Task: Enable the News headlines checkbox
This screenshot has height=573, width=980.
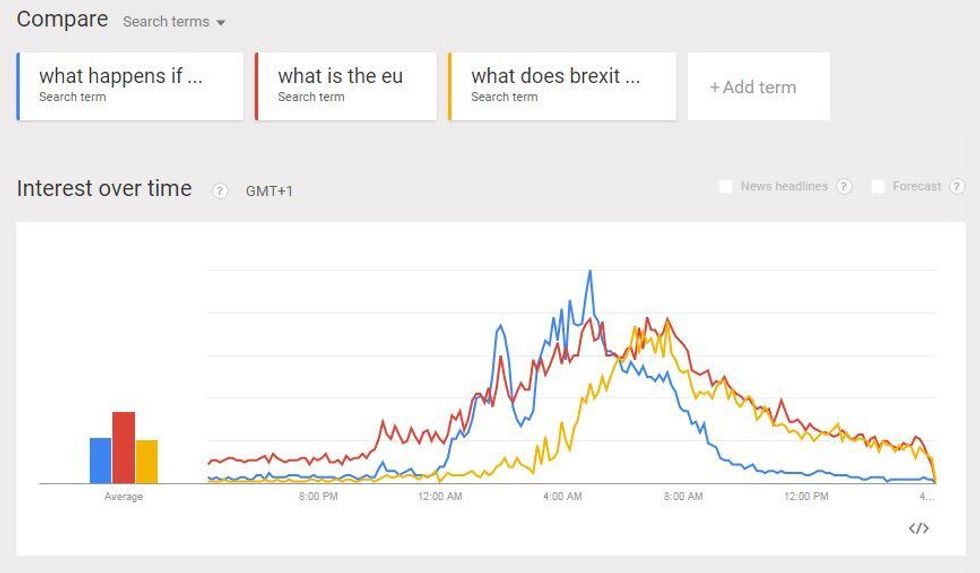Action: click(726, 186)
